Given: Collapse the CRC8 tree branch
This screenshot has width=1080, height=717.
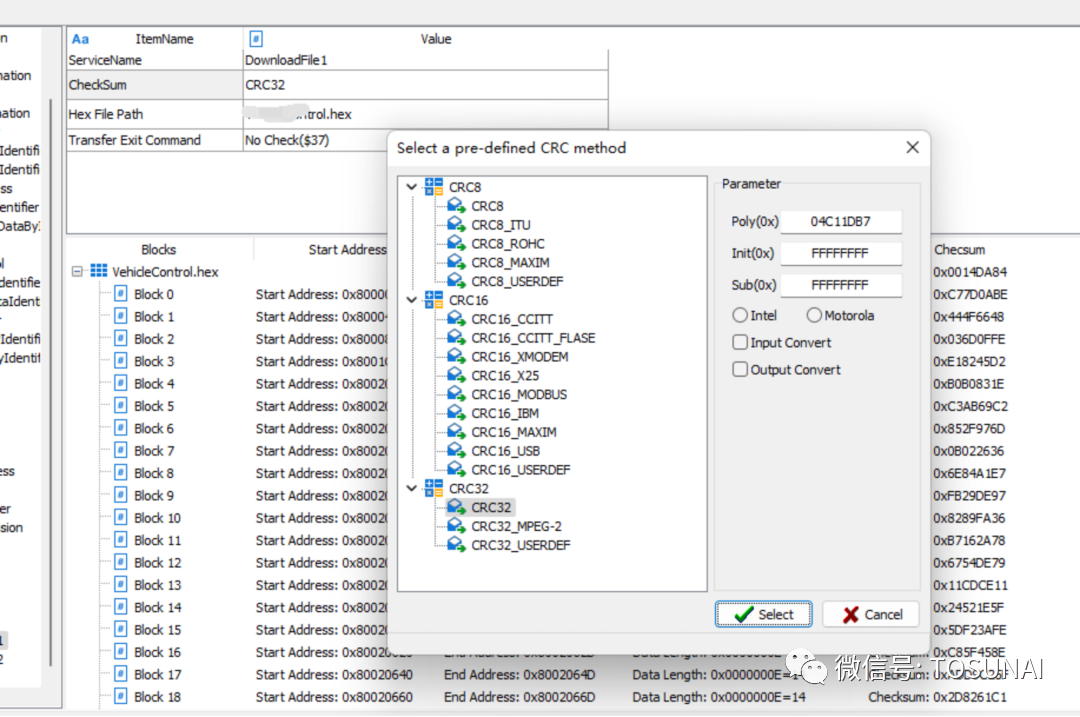Looking at the screenshot, I should tap(411, 186).
